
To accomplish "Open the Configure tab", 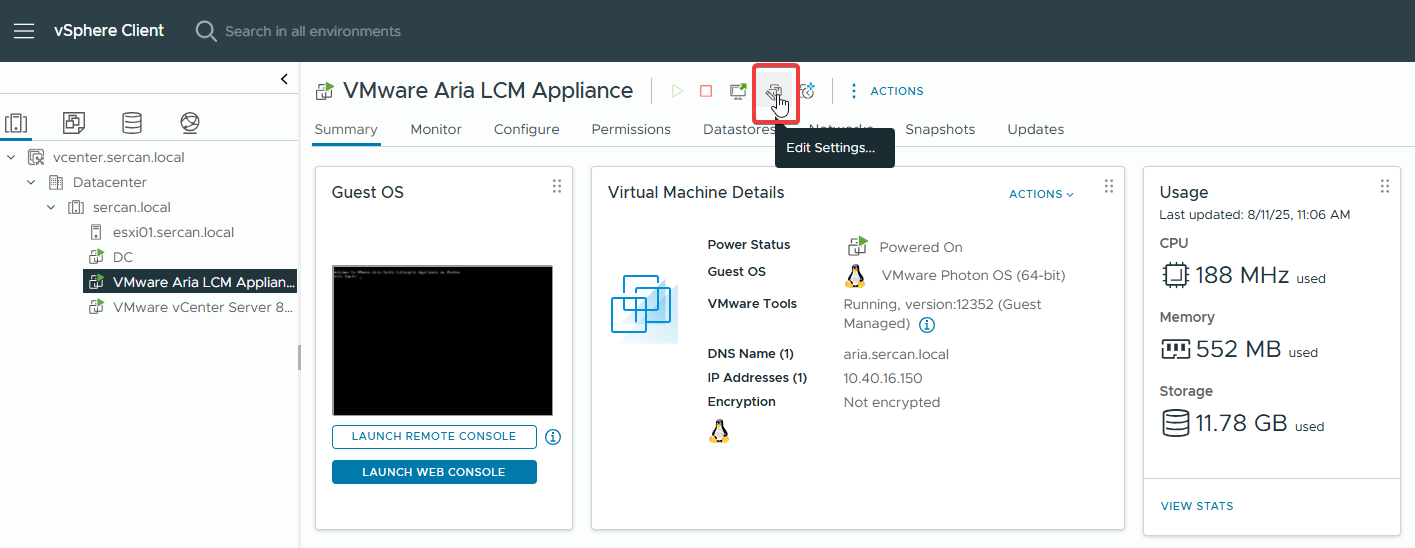I will click(527, 129).
